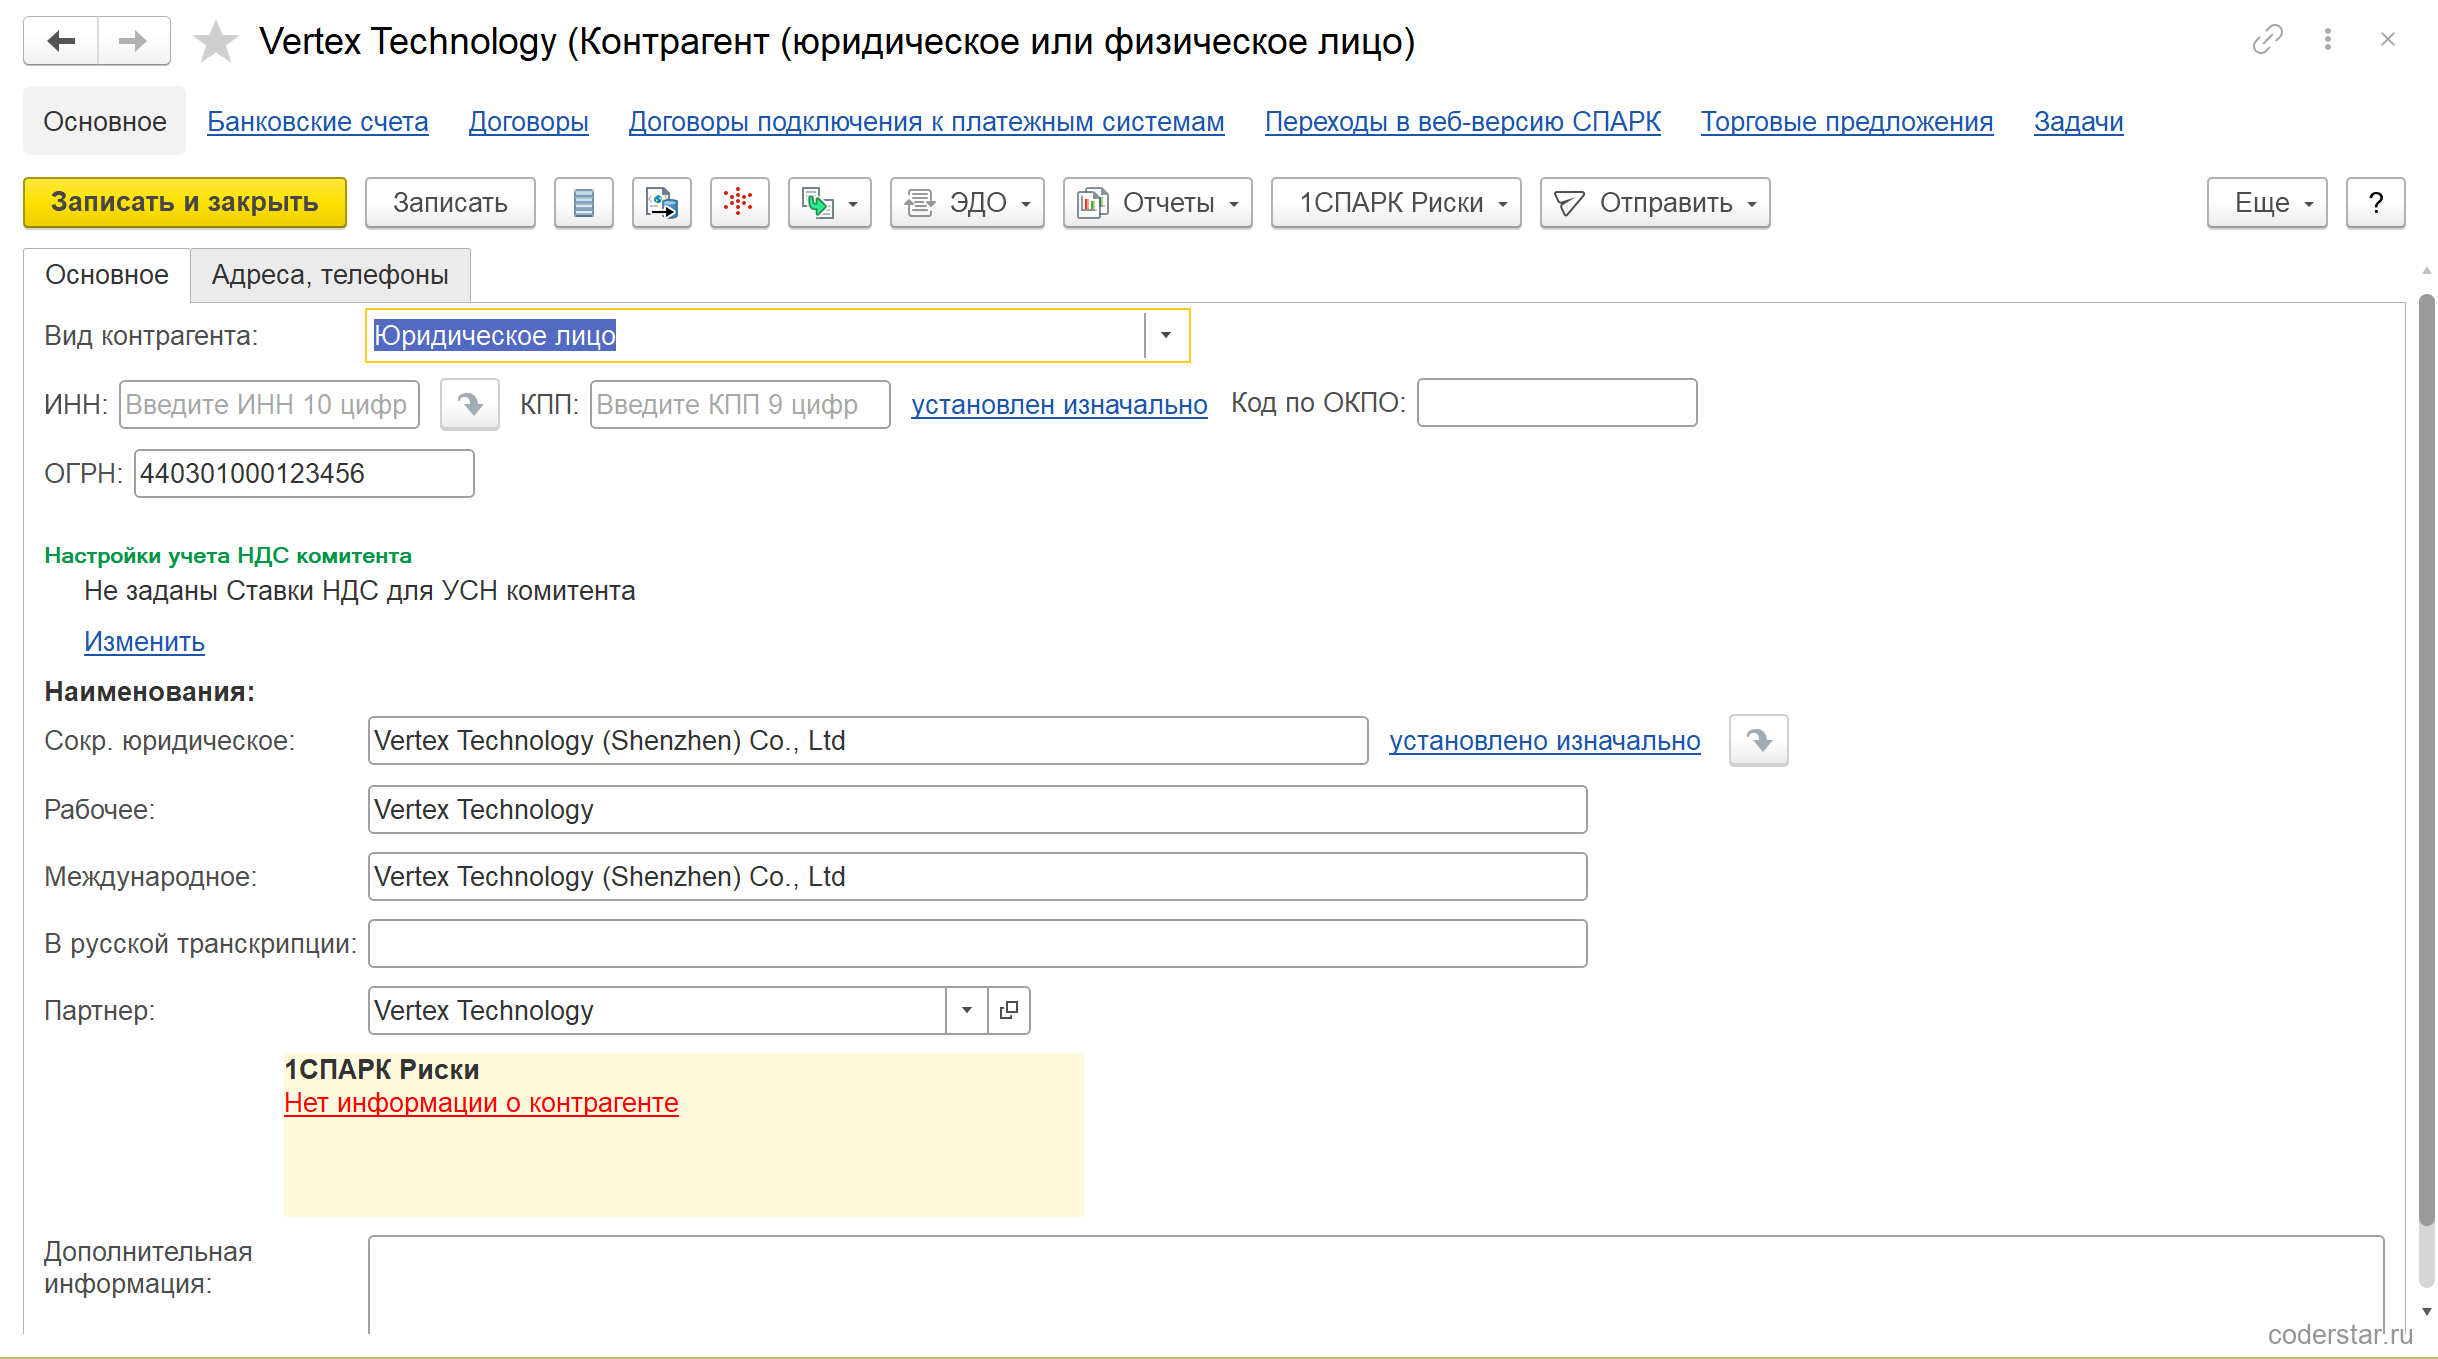Click the Изменить link for НДС settings

tap(144, 642)
